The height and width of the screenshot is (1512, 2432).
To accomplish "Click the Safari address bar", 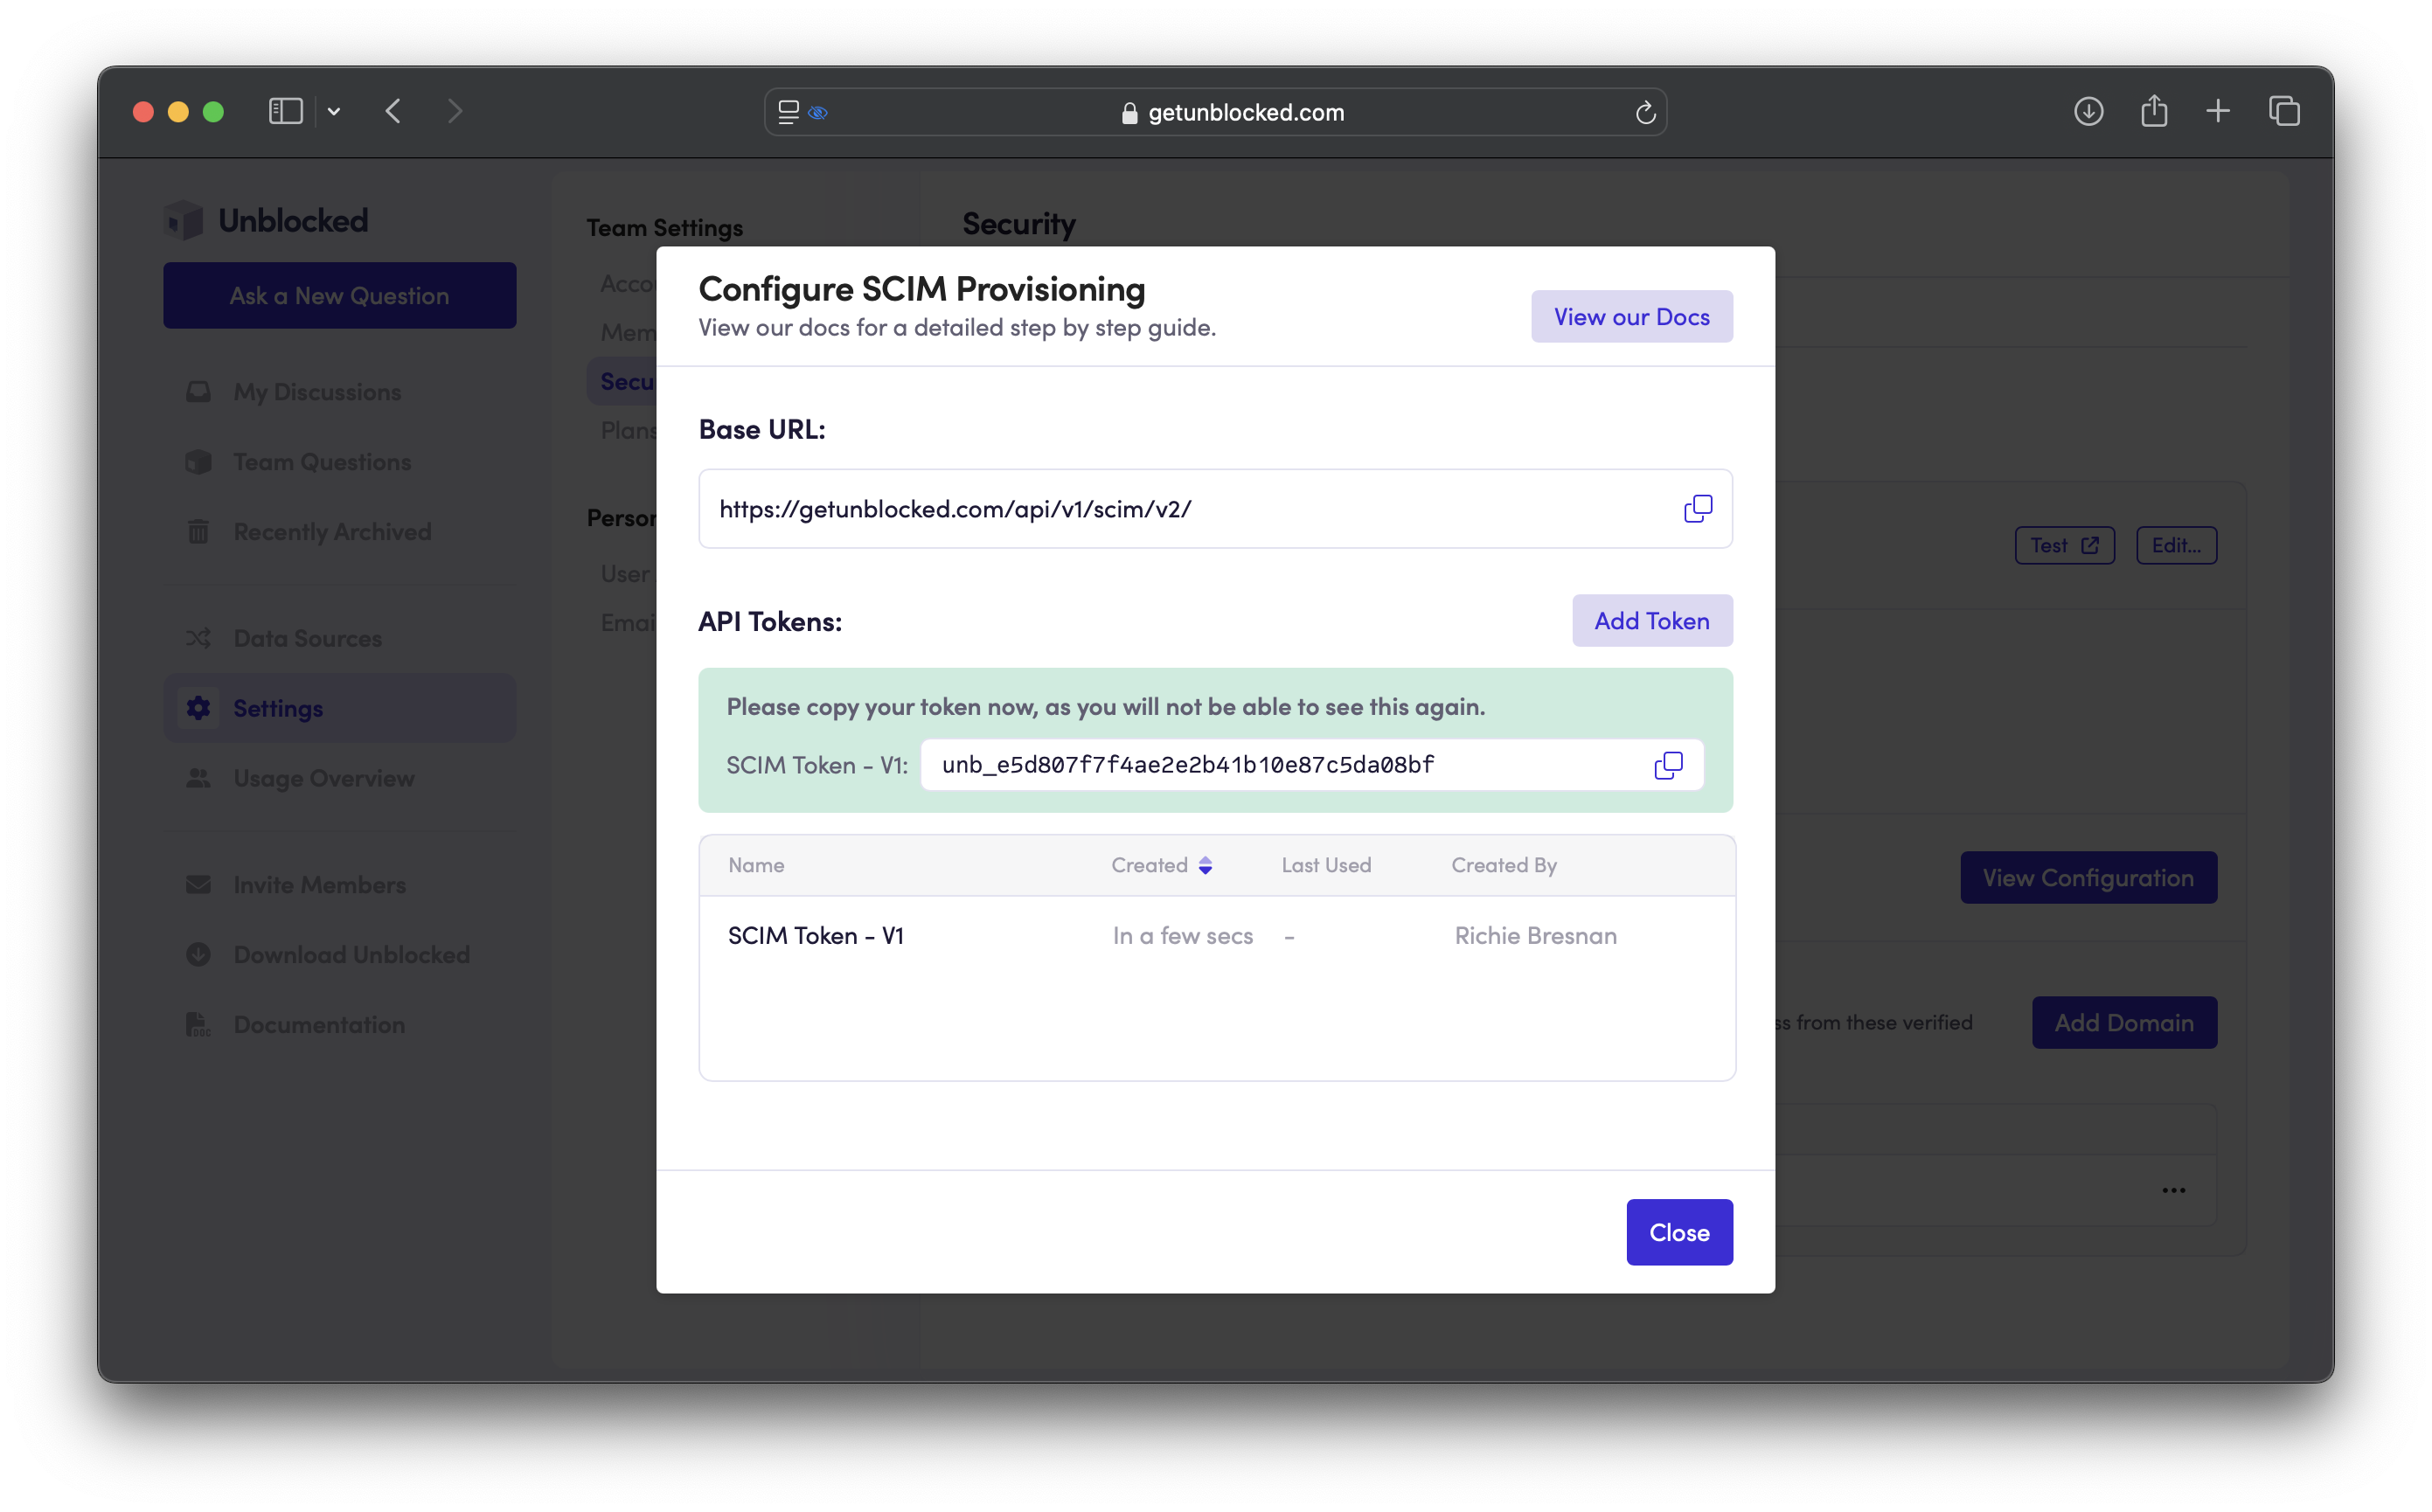I will coord(1215,112).
